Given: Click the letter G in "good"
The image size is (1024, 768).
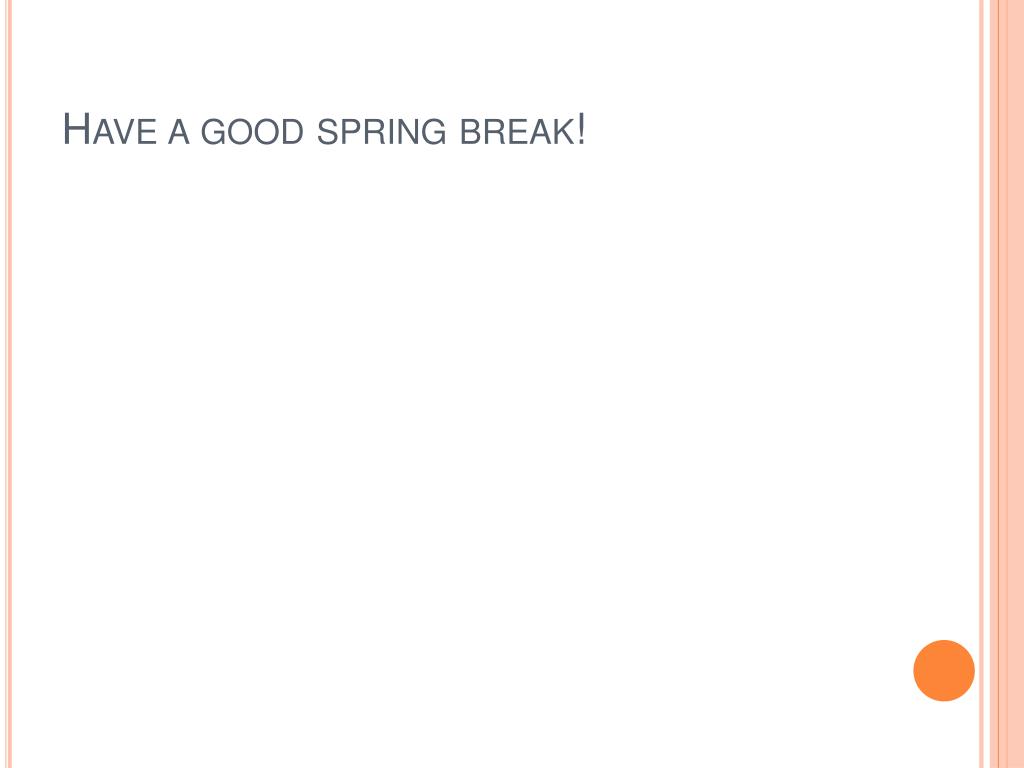Looking at the screenshot, I should [213, 131].
